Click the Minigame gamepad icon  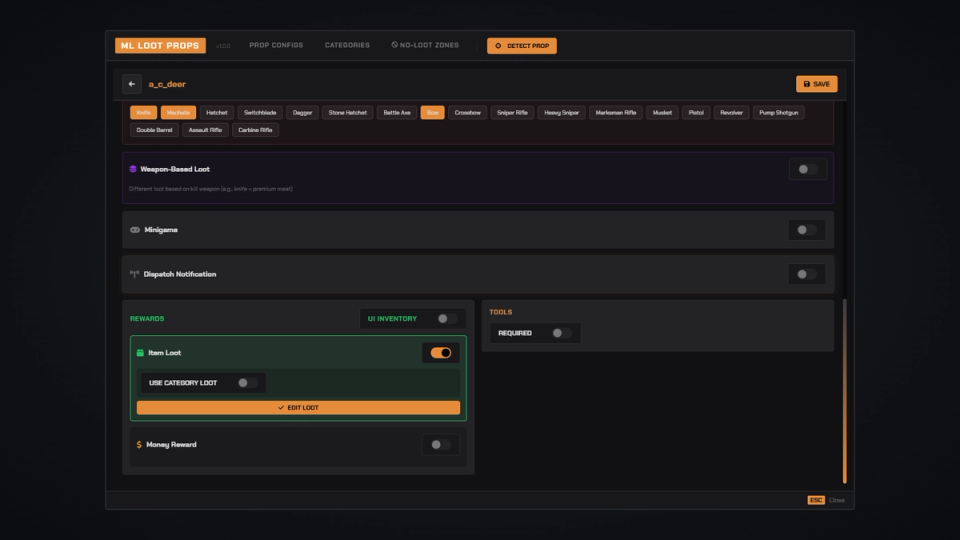point(135,230)
